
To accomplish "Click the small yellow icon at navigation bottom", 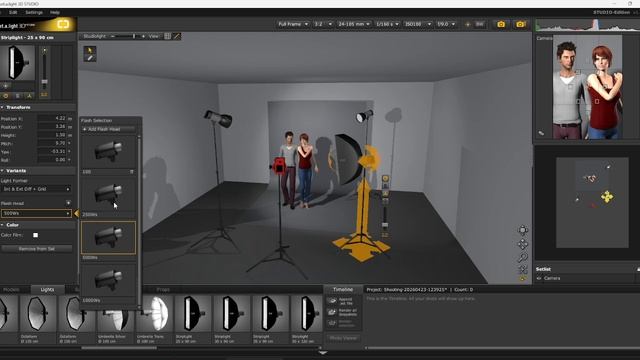I will pyautogui.click(x=523, y=279).
